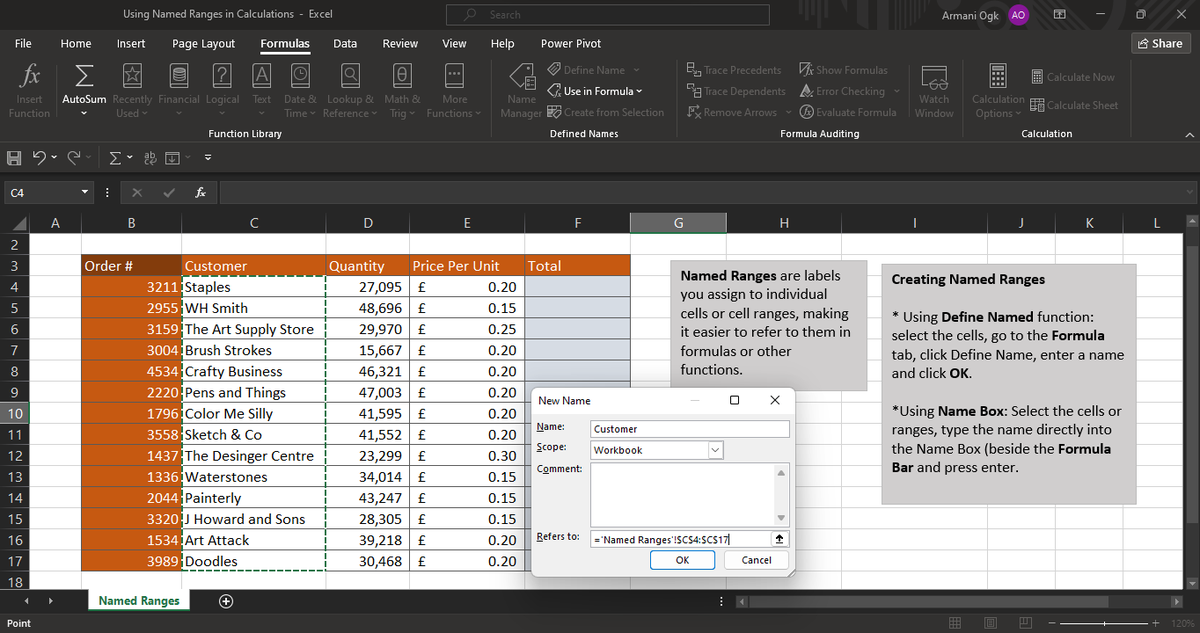Open More Functions menu

click(454, 92)
